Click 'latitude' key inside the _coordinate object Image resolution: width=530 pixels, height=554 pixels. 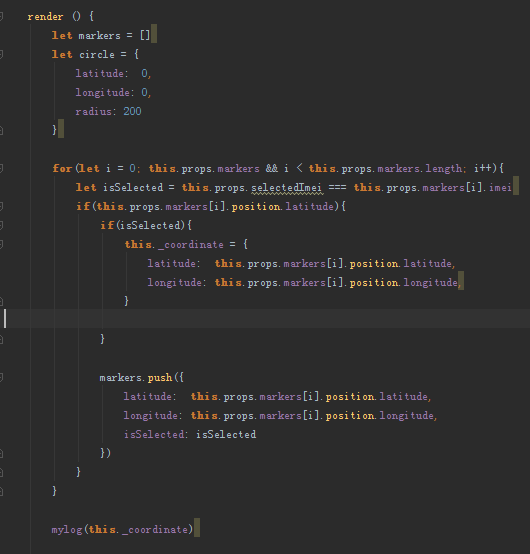(x=171, y=264)
